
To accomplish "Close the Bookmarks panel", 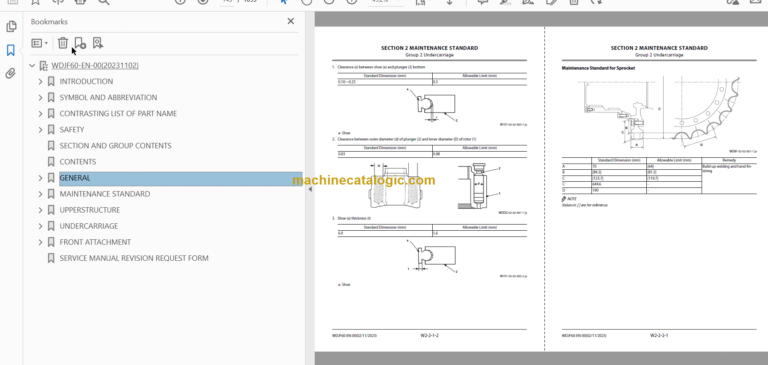I will pos(290,21).
